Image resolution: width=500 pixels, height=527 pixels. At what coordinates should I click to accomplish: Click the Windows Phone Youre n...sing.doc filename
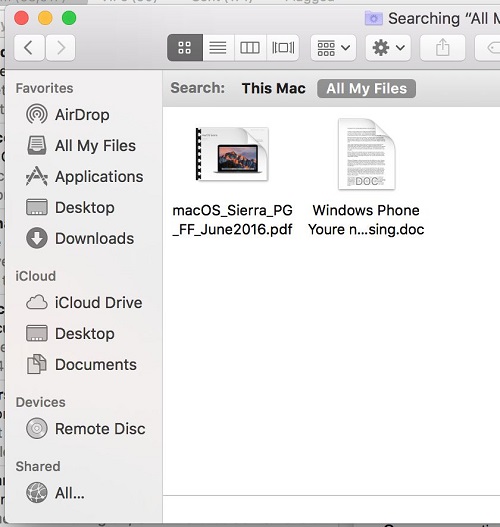366,220
